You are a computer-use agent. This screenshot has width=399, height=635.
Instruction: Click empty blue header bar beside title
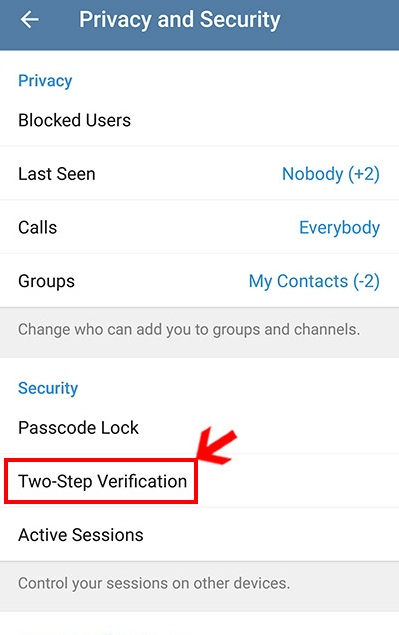click(340, 20)
